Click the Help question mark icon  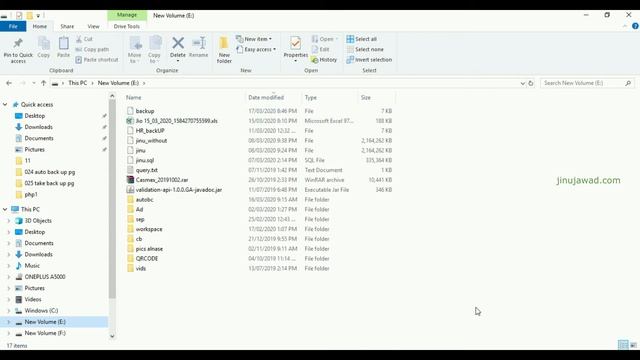pos(635,26)
